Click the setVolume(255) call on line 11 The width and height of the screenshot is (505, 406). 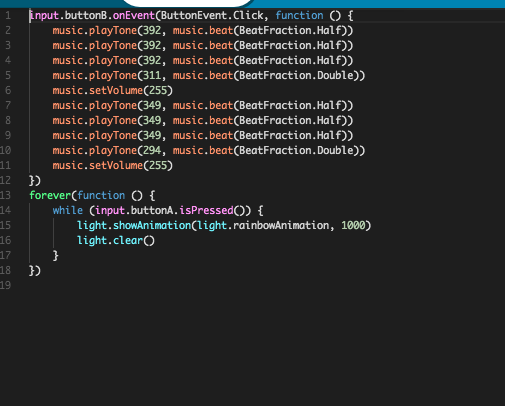(112, 166)
